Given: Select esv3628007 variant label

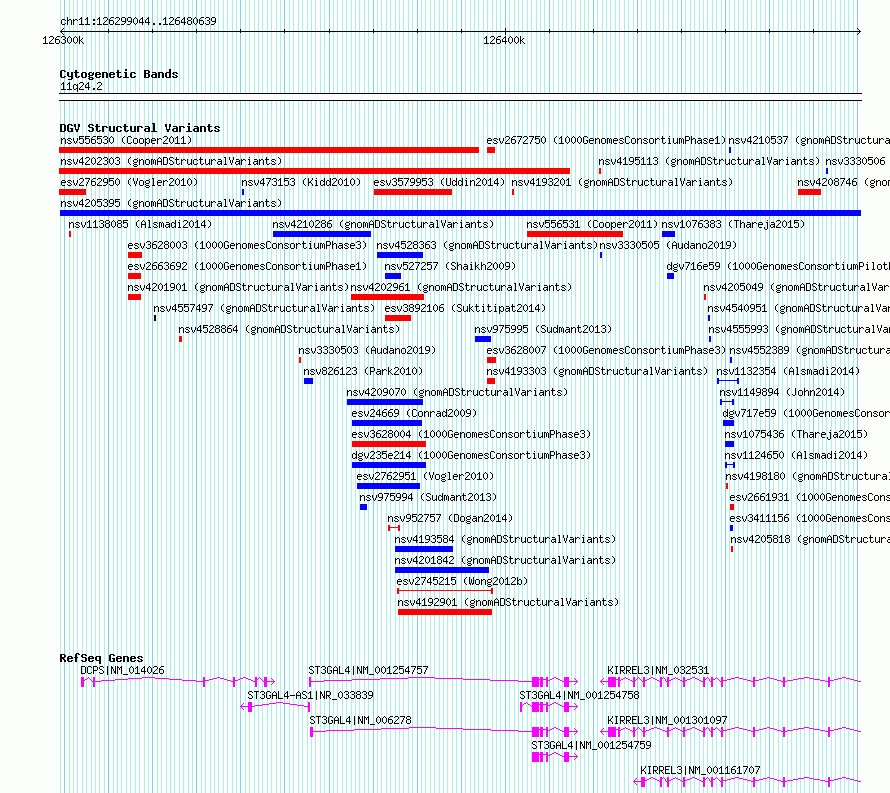Looking at the screenshot, I should 606,350.
